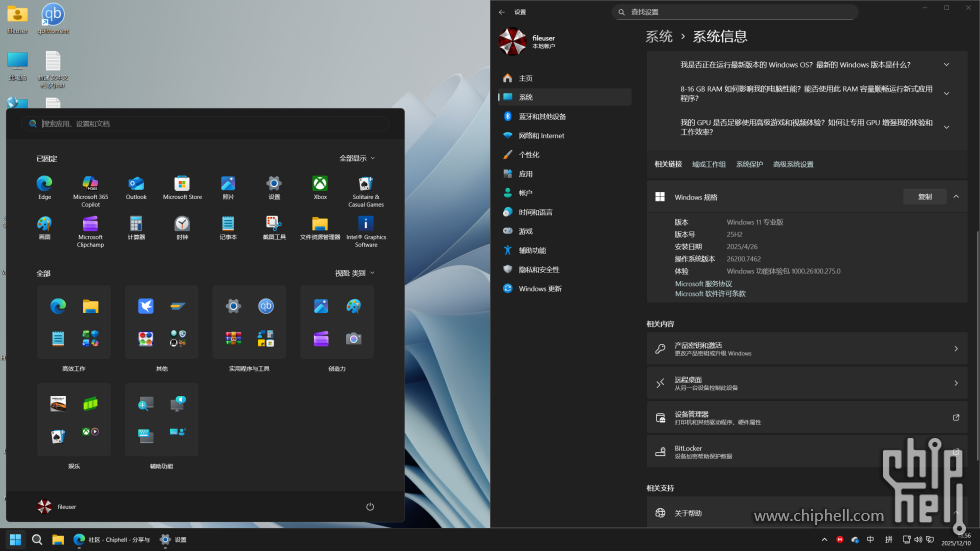
Task: Open File Explorer (文件资源管理器) pinned app
Action: coord(320,228)
